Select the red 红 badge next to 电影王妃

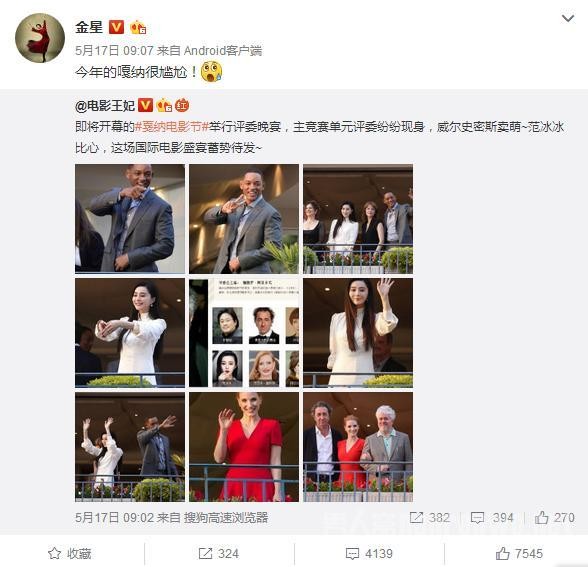coord(182,106)
